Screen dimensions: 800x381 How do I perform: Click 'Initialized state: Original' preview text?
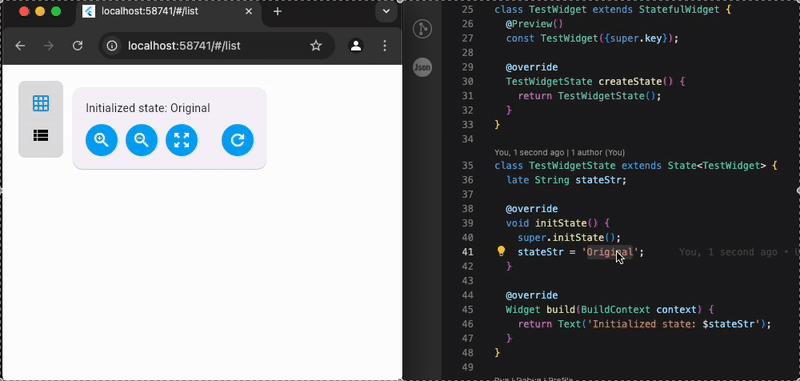pos(148,108)
